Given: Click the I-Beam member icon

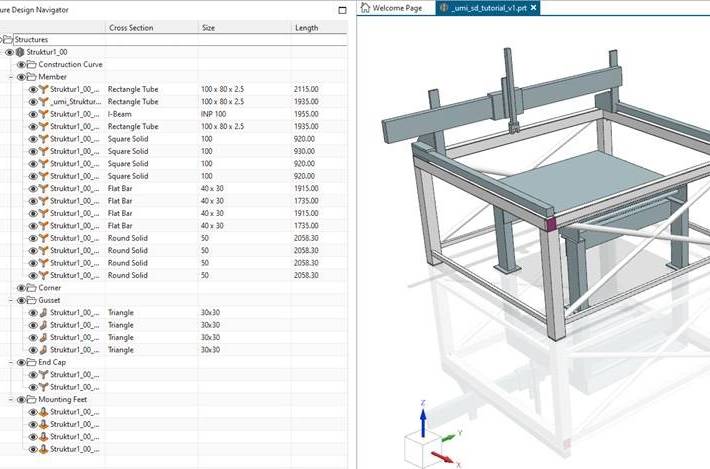Looking at the screenshot, I should [43, 114].
